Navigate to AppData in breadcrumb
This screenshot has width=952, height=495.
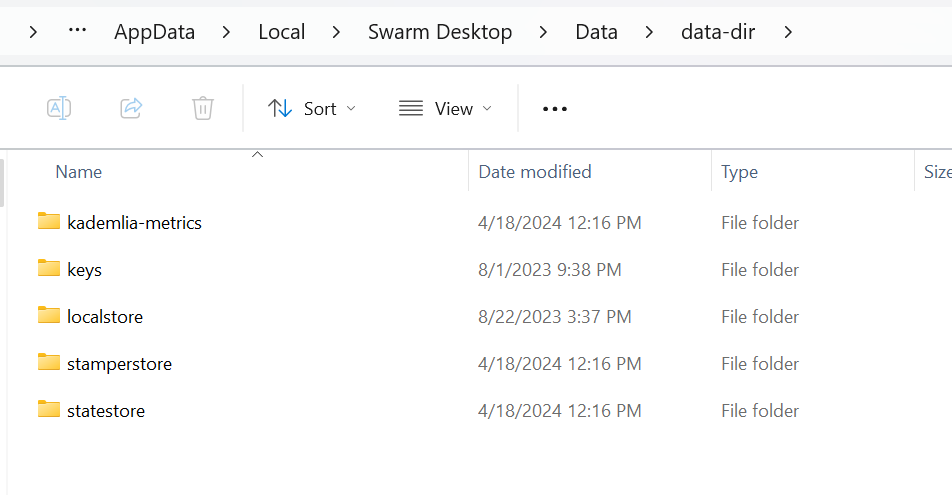pyautogui.click(x=154, y=32)
